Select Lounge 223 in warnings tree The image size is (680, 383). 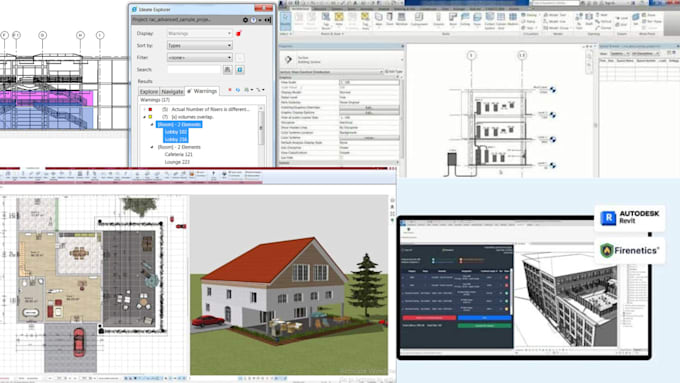click(177, 162)
